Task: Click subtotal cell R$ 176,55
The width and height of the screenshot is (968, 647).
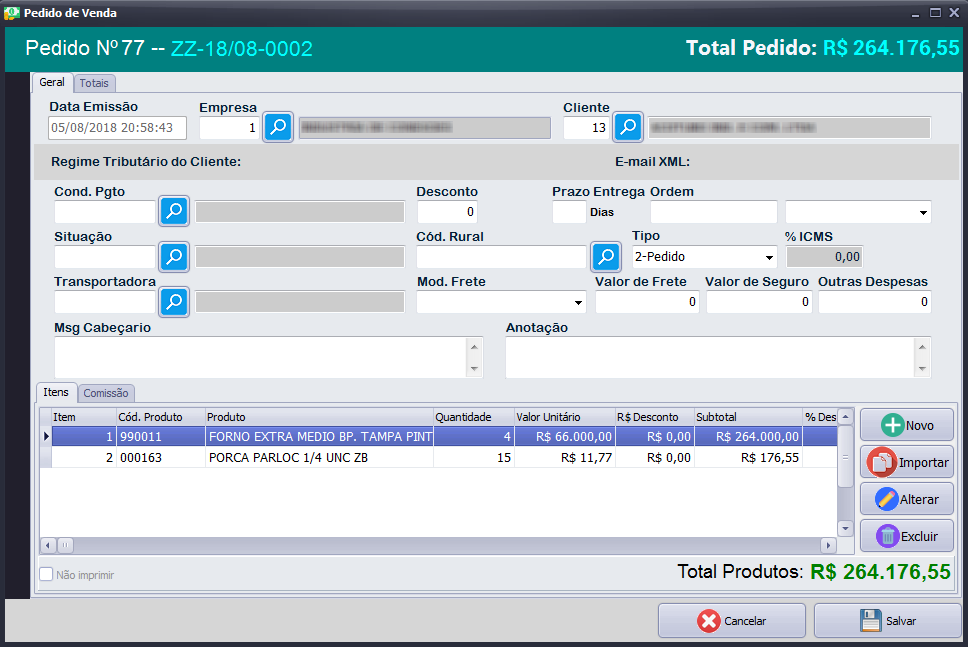Action: coord(748,457)
